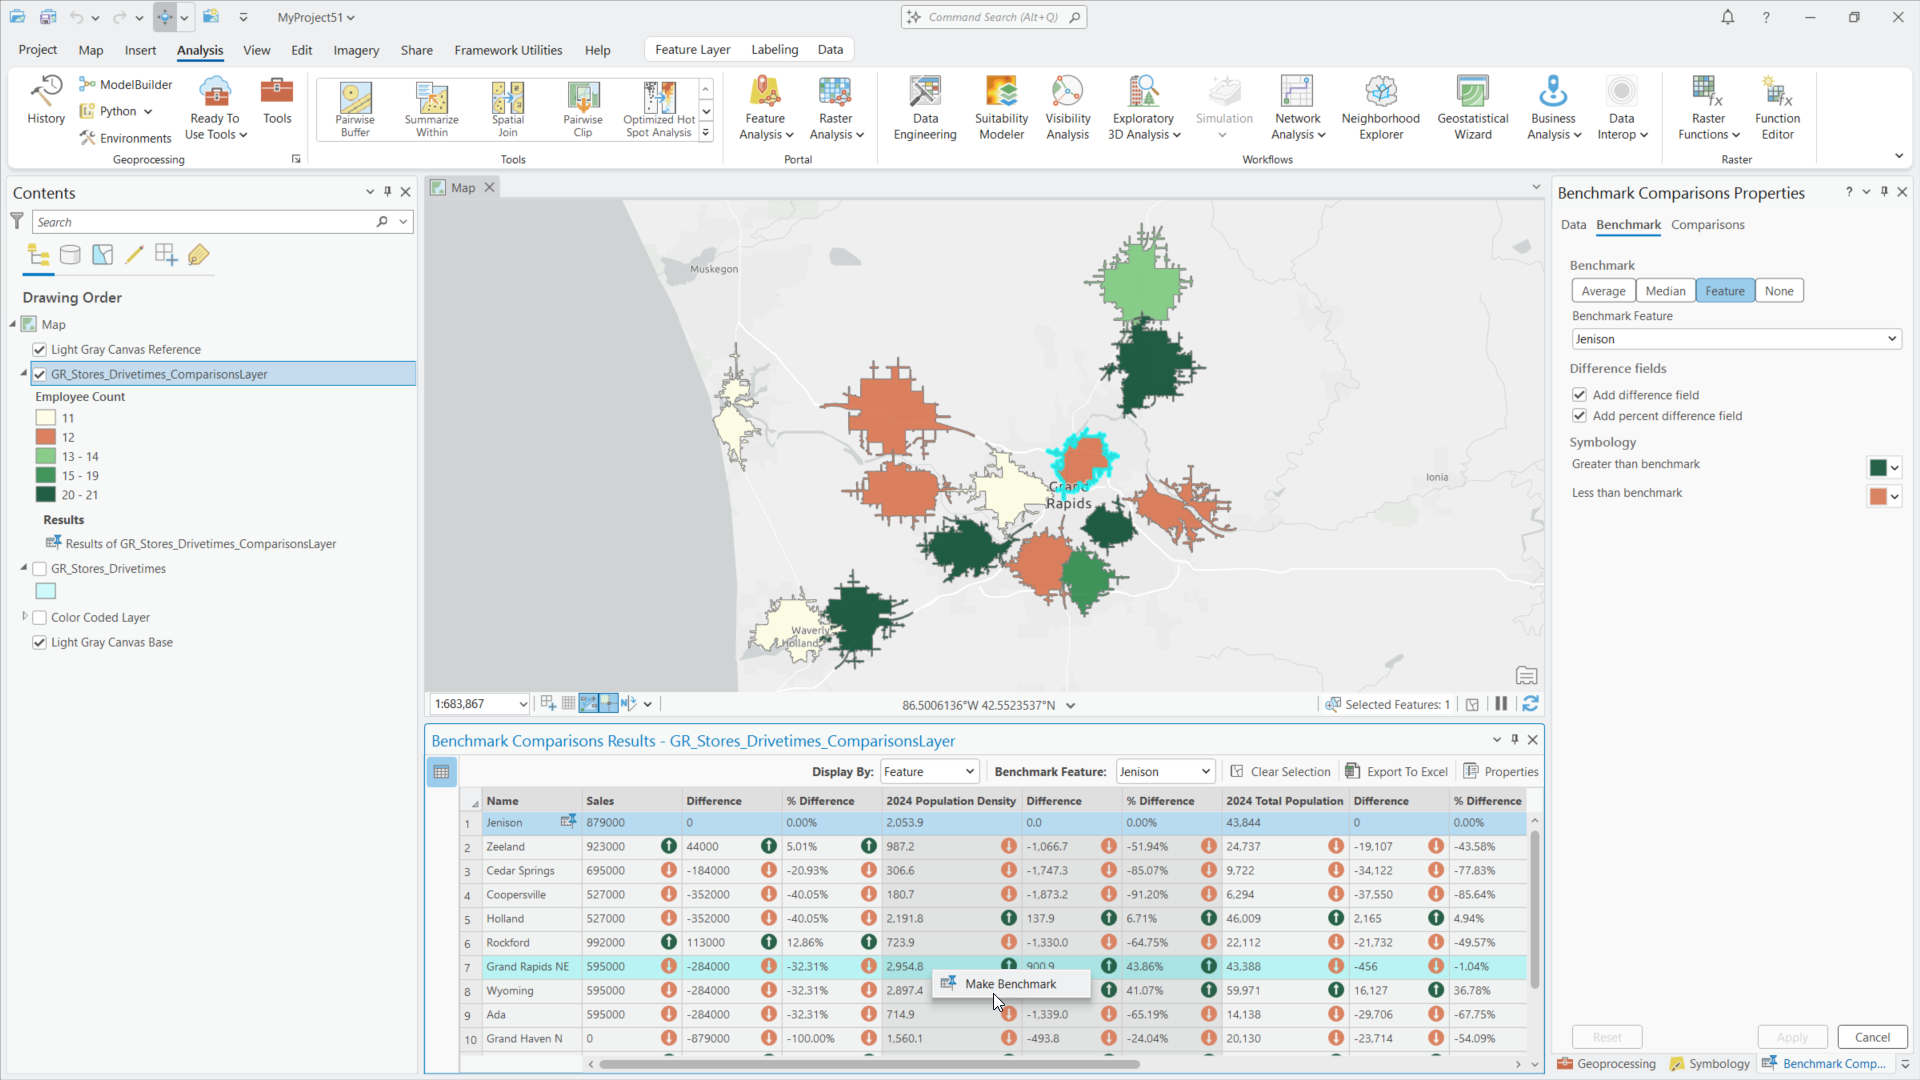The height and width of the screenshot is (1080, 1920).
Task: Collapse the GR_Stores_Drivetimes_ComparisonsLayer legend
Action: pos(22,373)
